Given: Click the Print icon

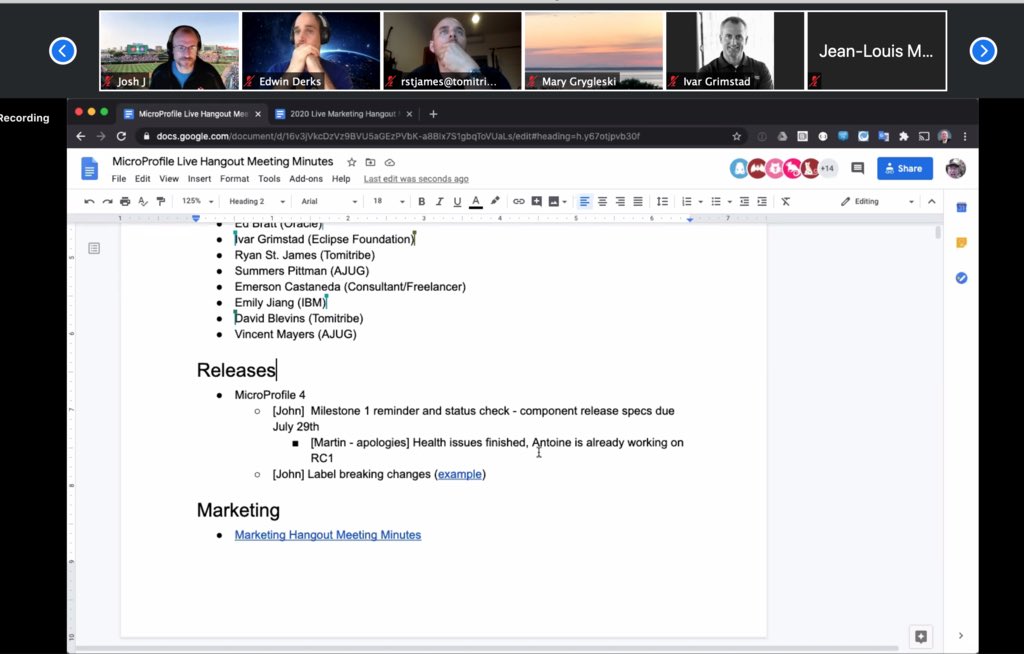Looking at the screenshot, I should (125, 201).
